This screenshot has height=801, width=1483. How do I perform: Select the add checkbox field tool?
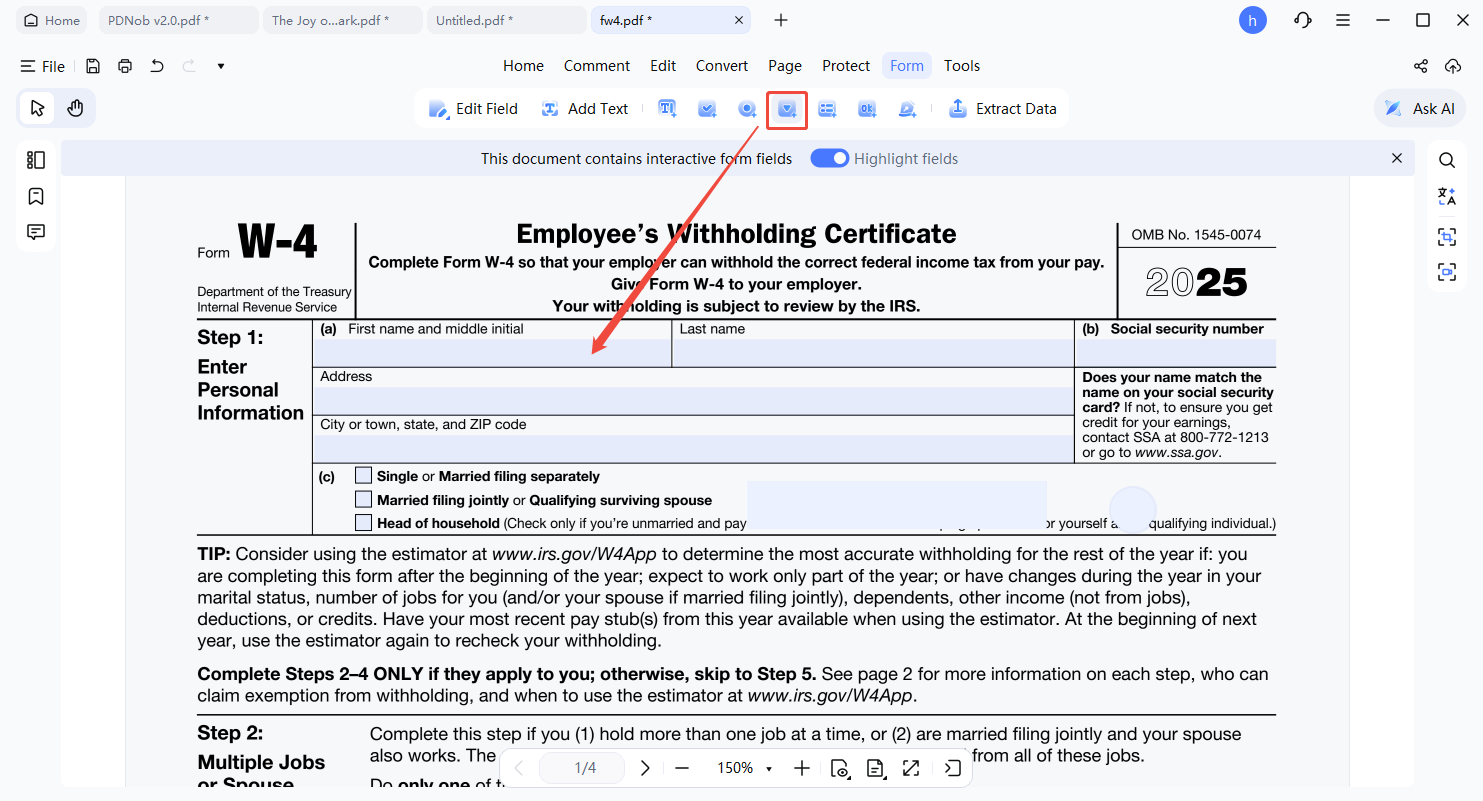(707, 109)
